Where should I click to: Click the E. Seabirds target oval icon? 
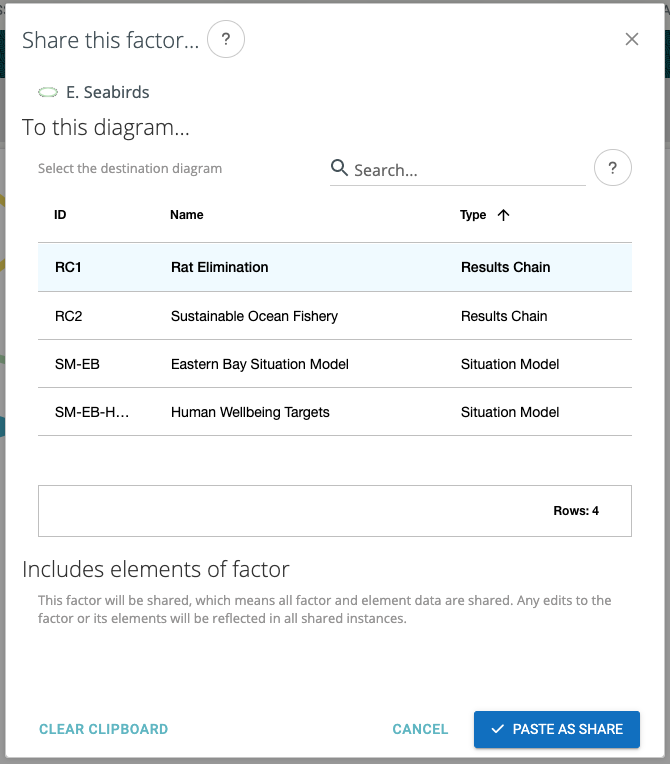(48, 93)
